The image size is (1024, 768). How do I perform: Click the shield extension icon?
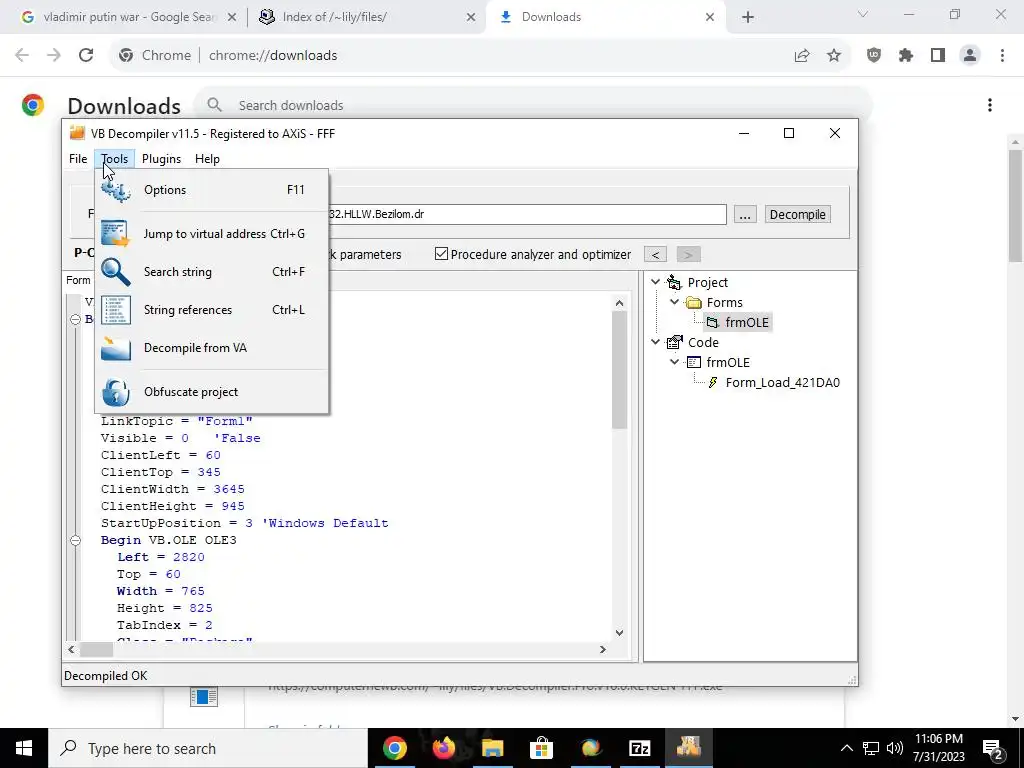click(874, 56)
